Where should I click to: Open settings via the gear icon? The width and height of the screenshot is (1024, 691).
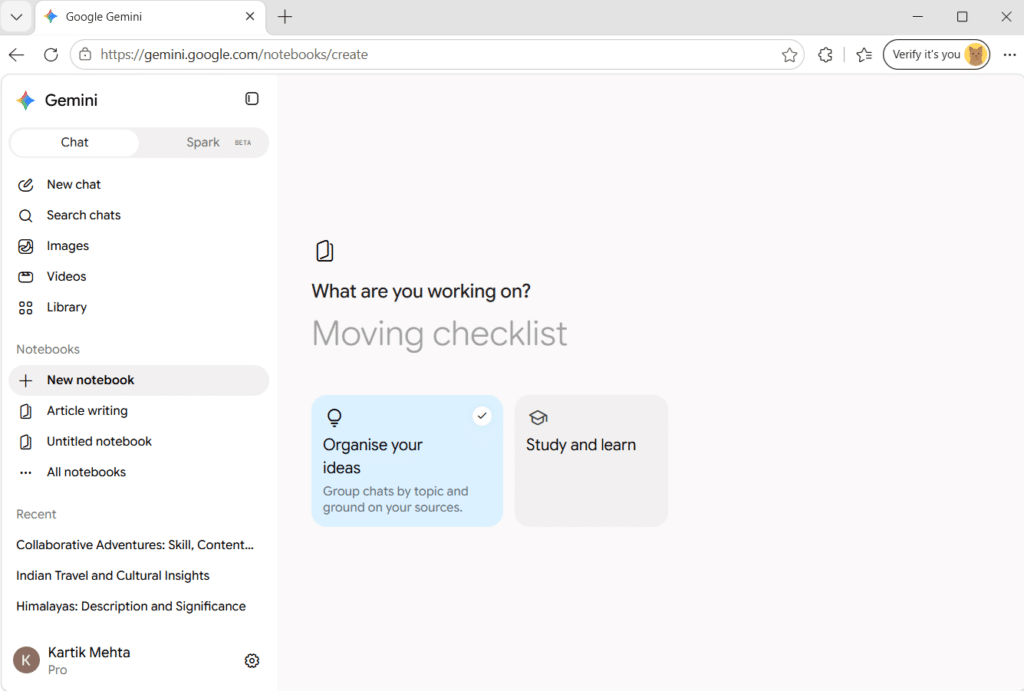click(x=251, y=660)
